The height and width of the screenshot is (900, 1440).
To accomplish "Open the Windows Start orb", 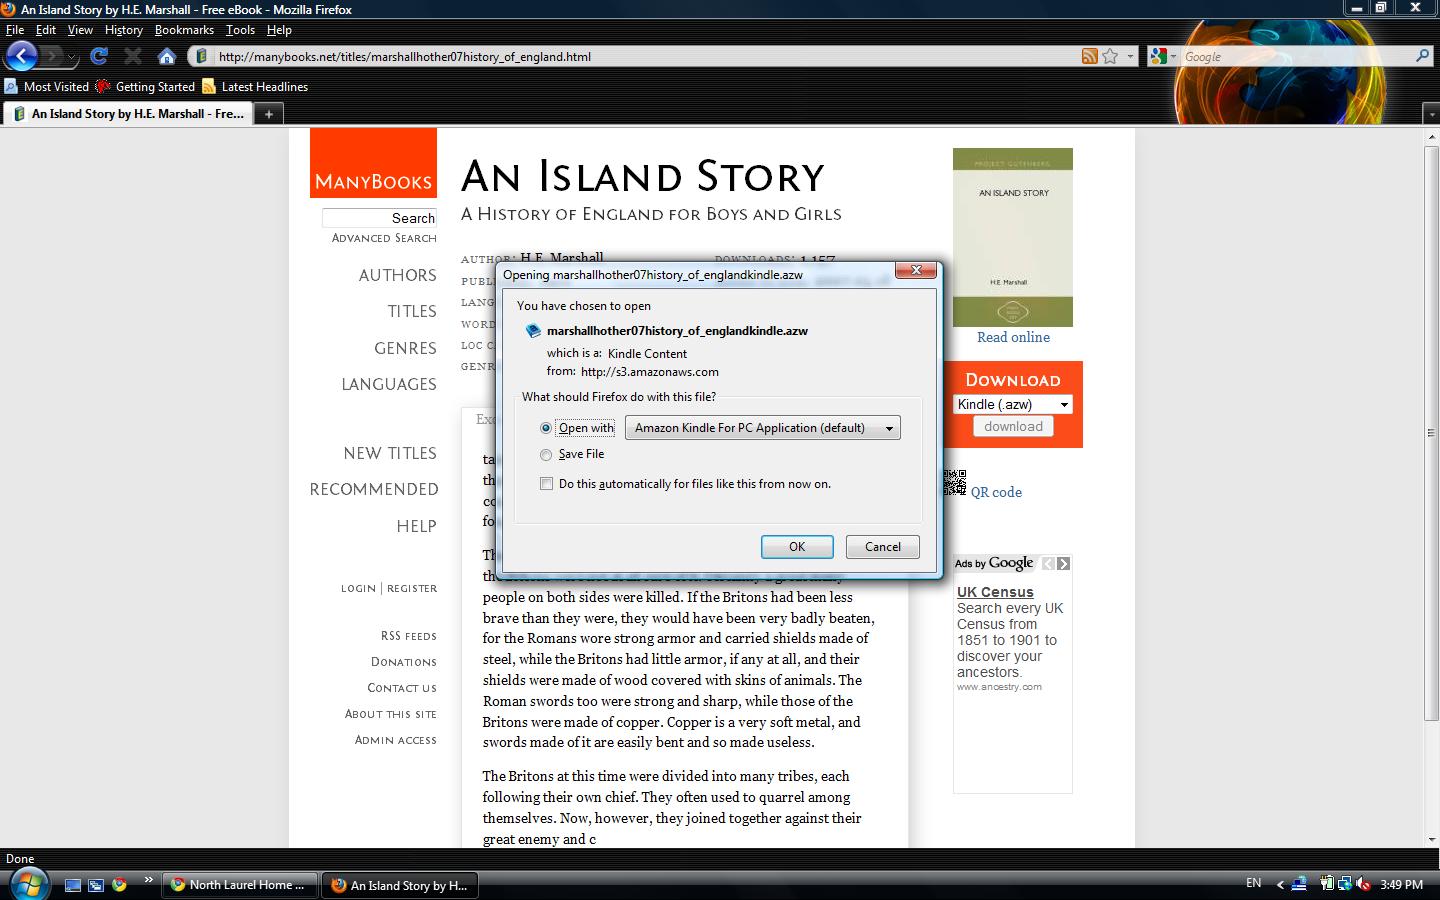I will [x=29, y=883].
